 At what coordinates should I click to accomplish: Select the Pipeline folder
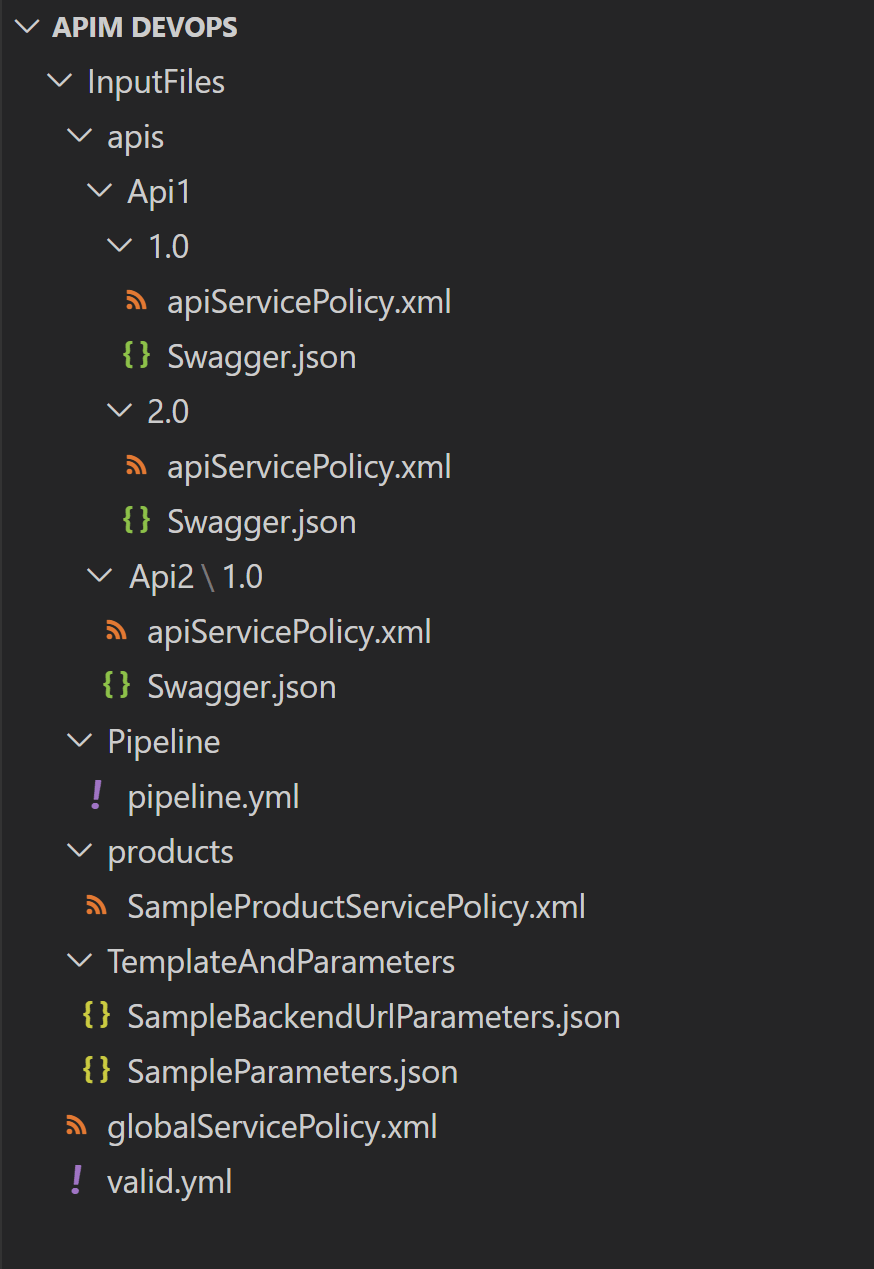[x=163, y=741]
